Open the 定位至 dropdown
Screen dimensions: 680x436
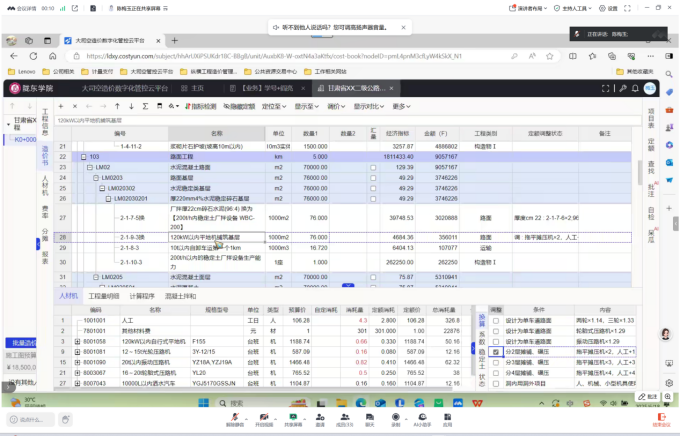pos(271,106)
